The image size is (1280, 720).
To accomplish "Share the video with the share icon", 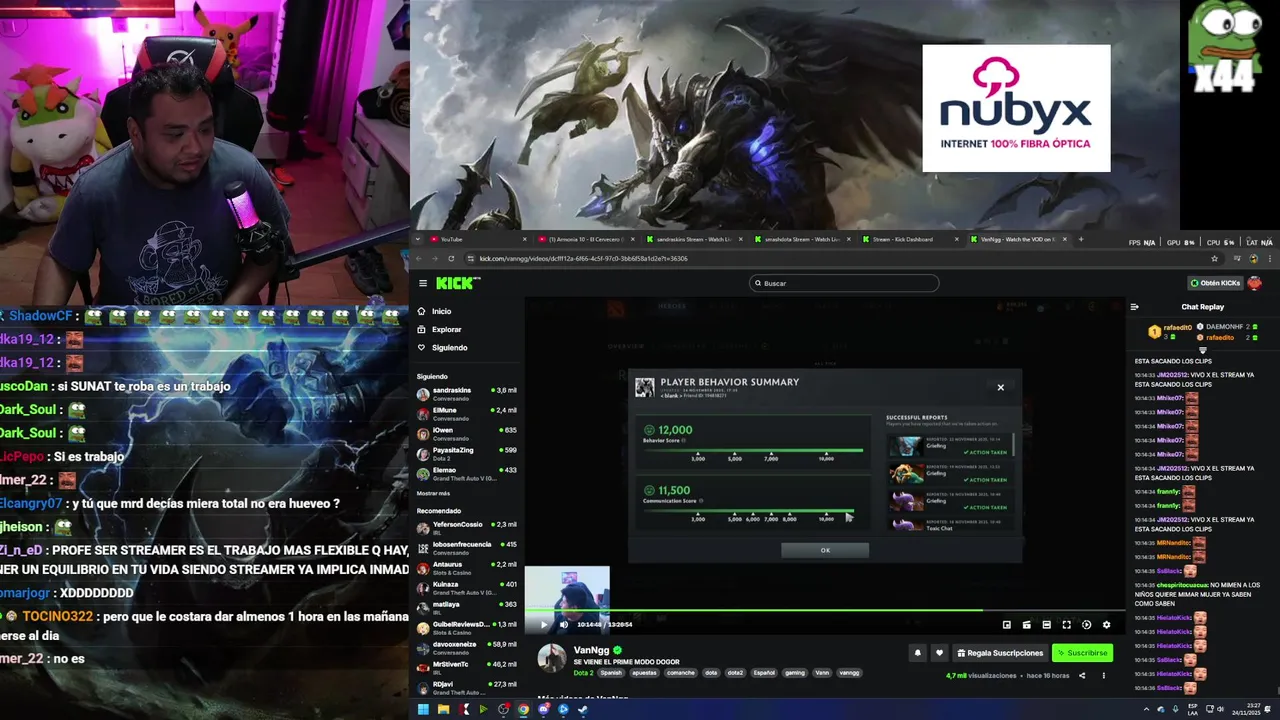I will [1081, 676].
